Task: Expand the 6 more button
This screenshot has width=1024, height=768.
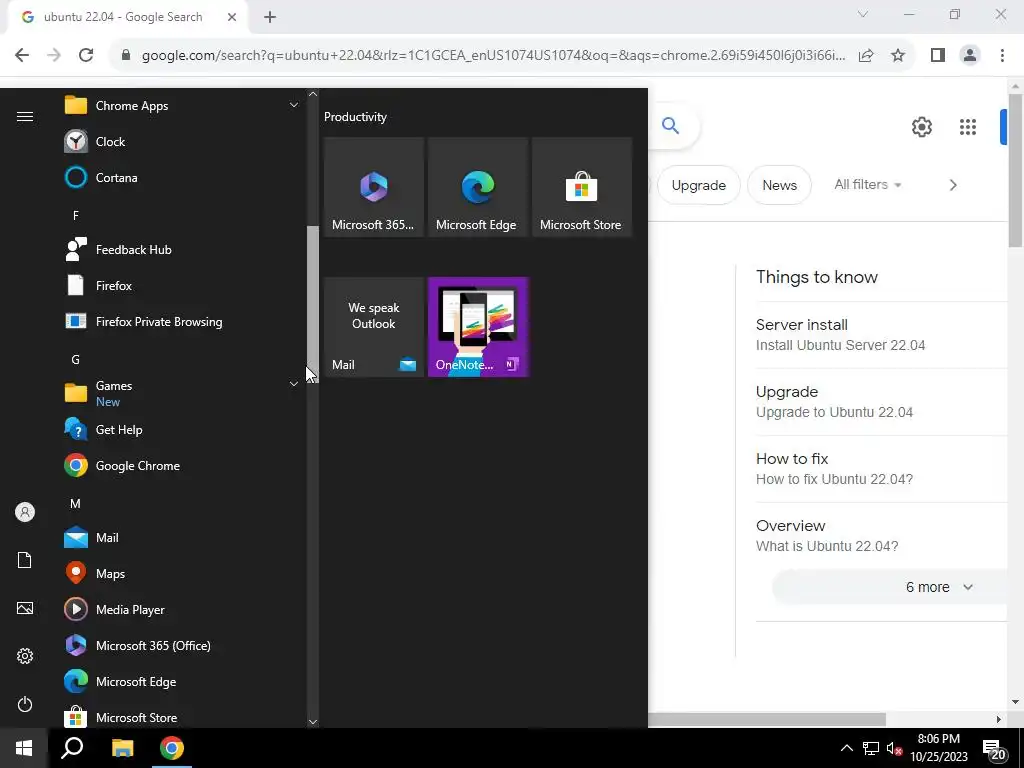Action: 890,587
